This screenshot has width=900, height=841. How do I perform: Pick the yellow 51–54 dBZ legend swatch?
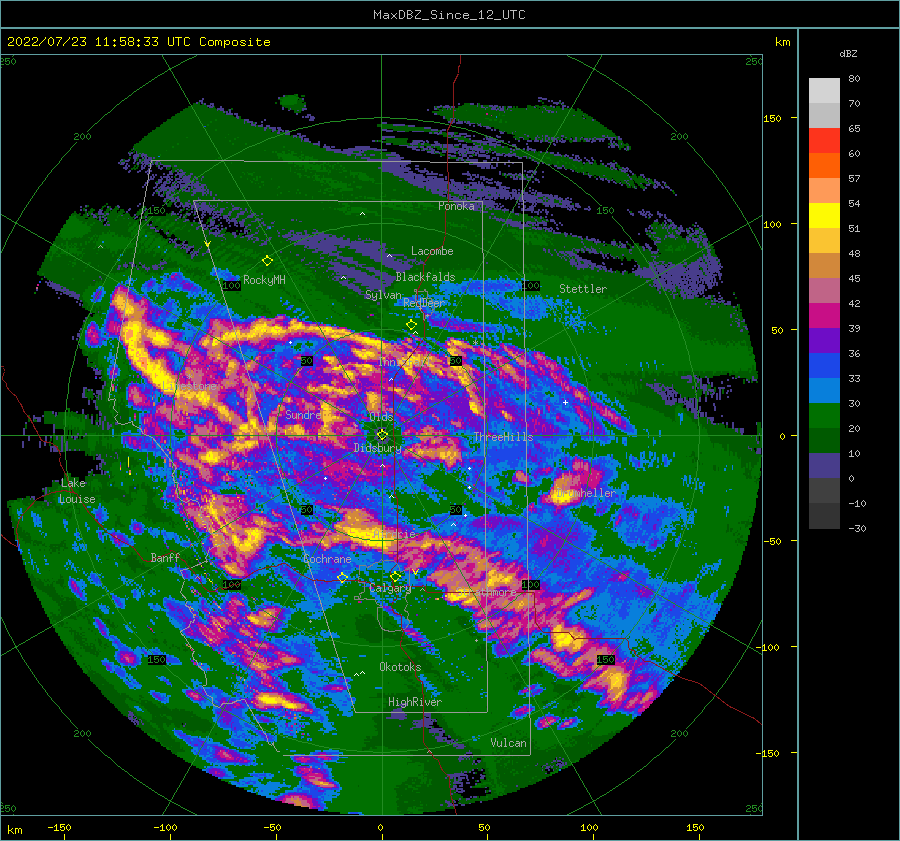(x=824, y=216)
